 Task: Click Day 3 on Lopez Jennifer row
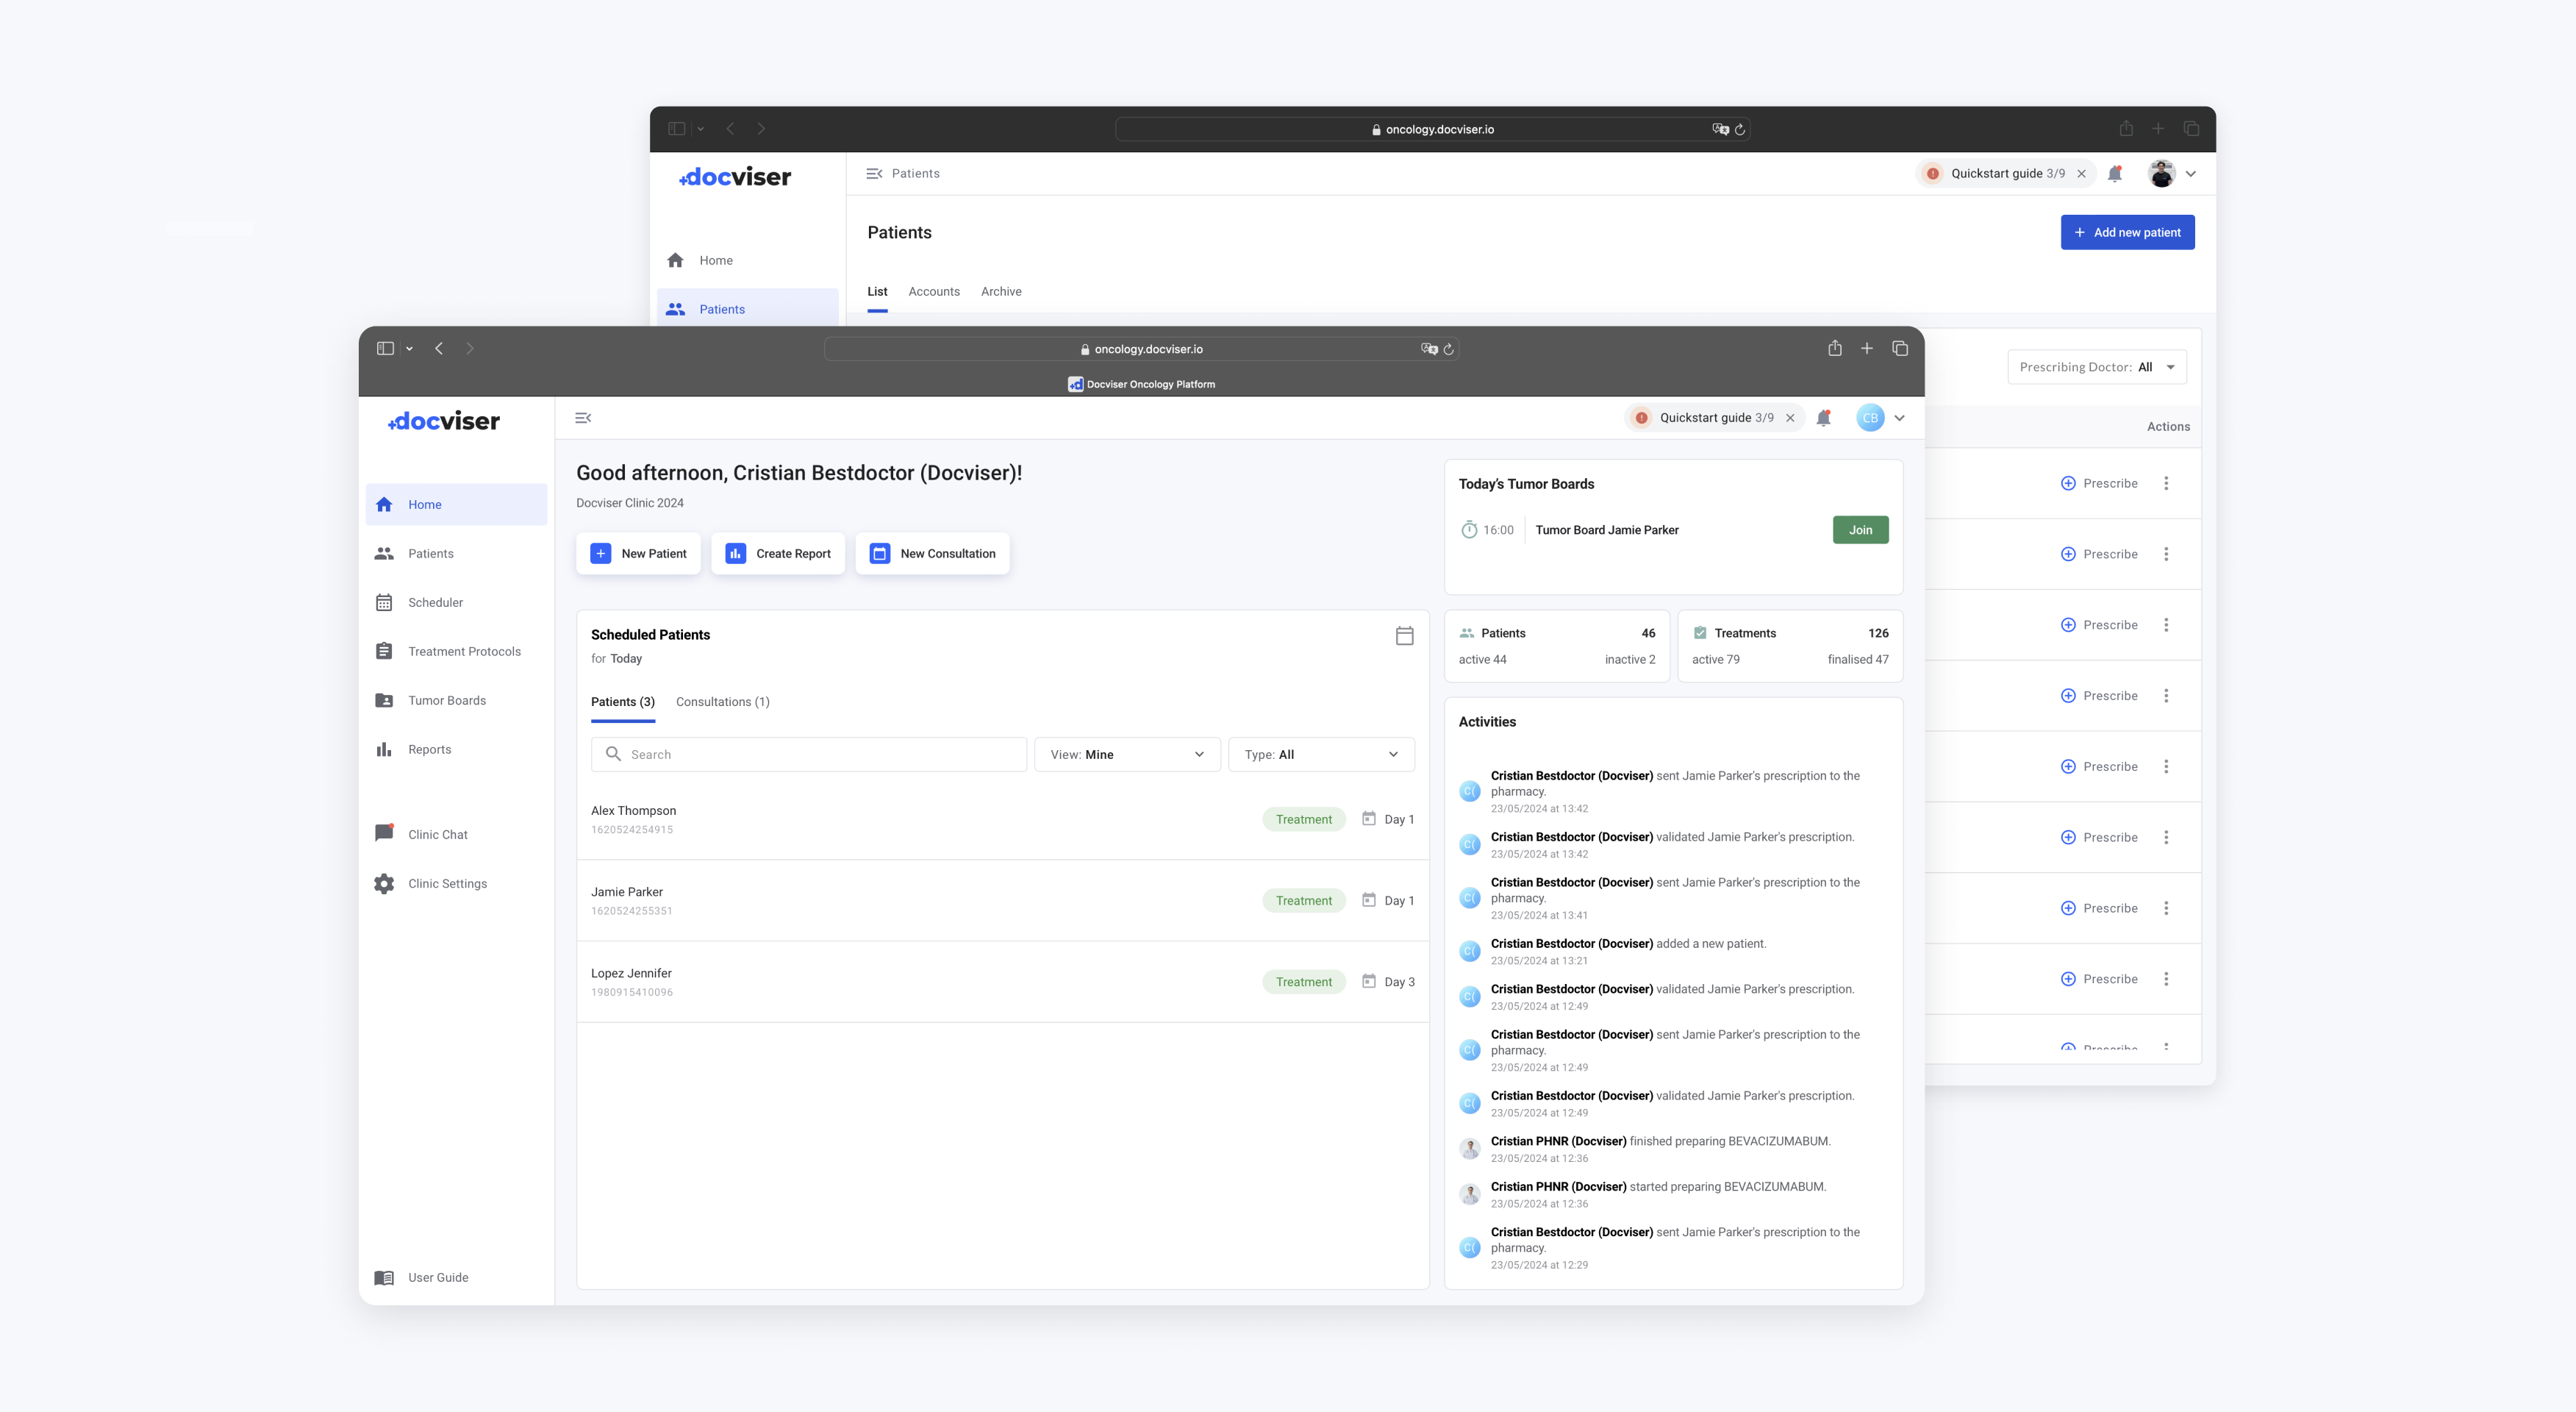[x=1388, y=982]
